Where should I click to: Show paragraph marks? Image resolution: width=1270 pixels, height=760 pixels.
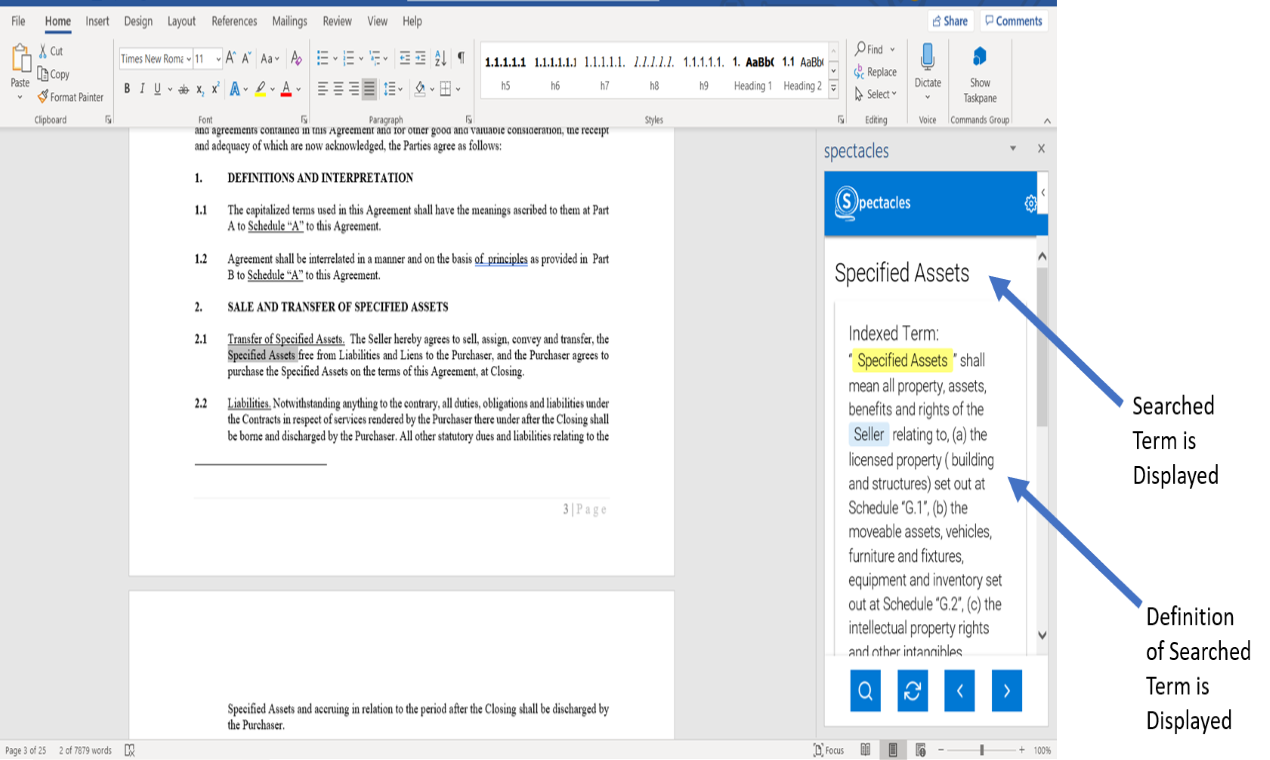[461, 58]
